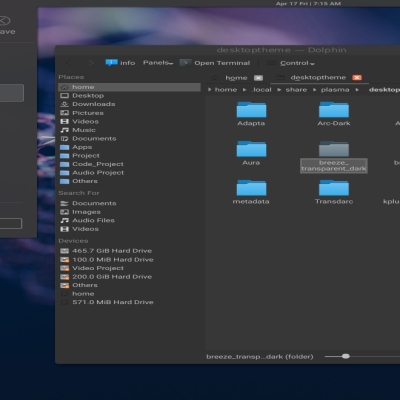Click the Open Terminal label

click(x=222, y=63)
